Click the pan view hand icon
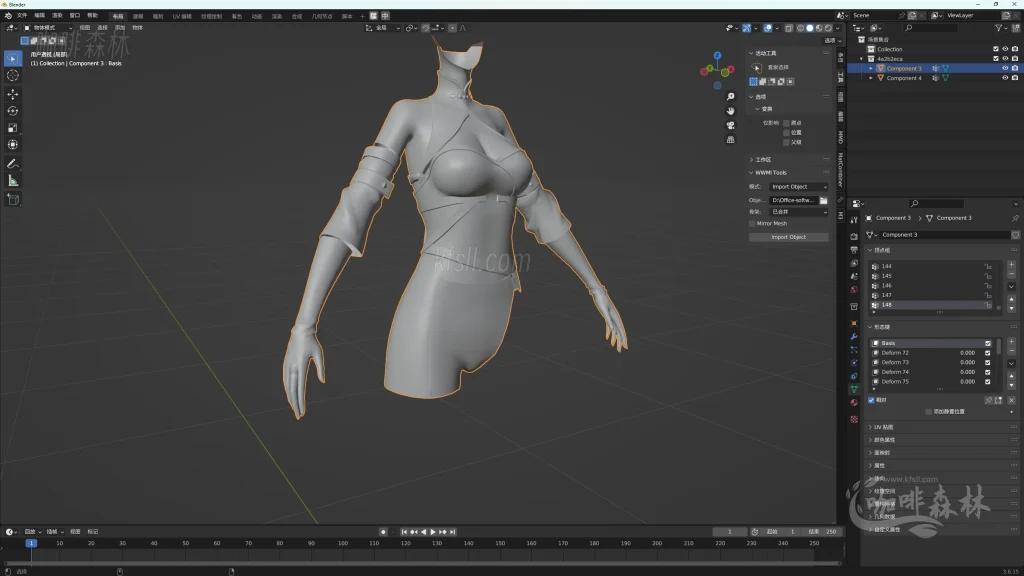 [x=730, y=111]
